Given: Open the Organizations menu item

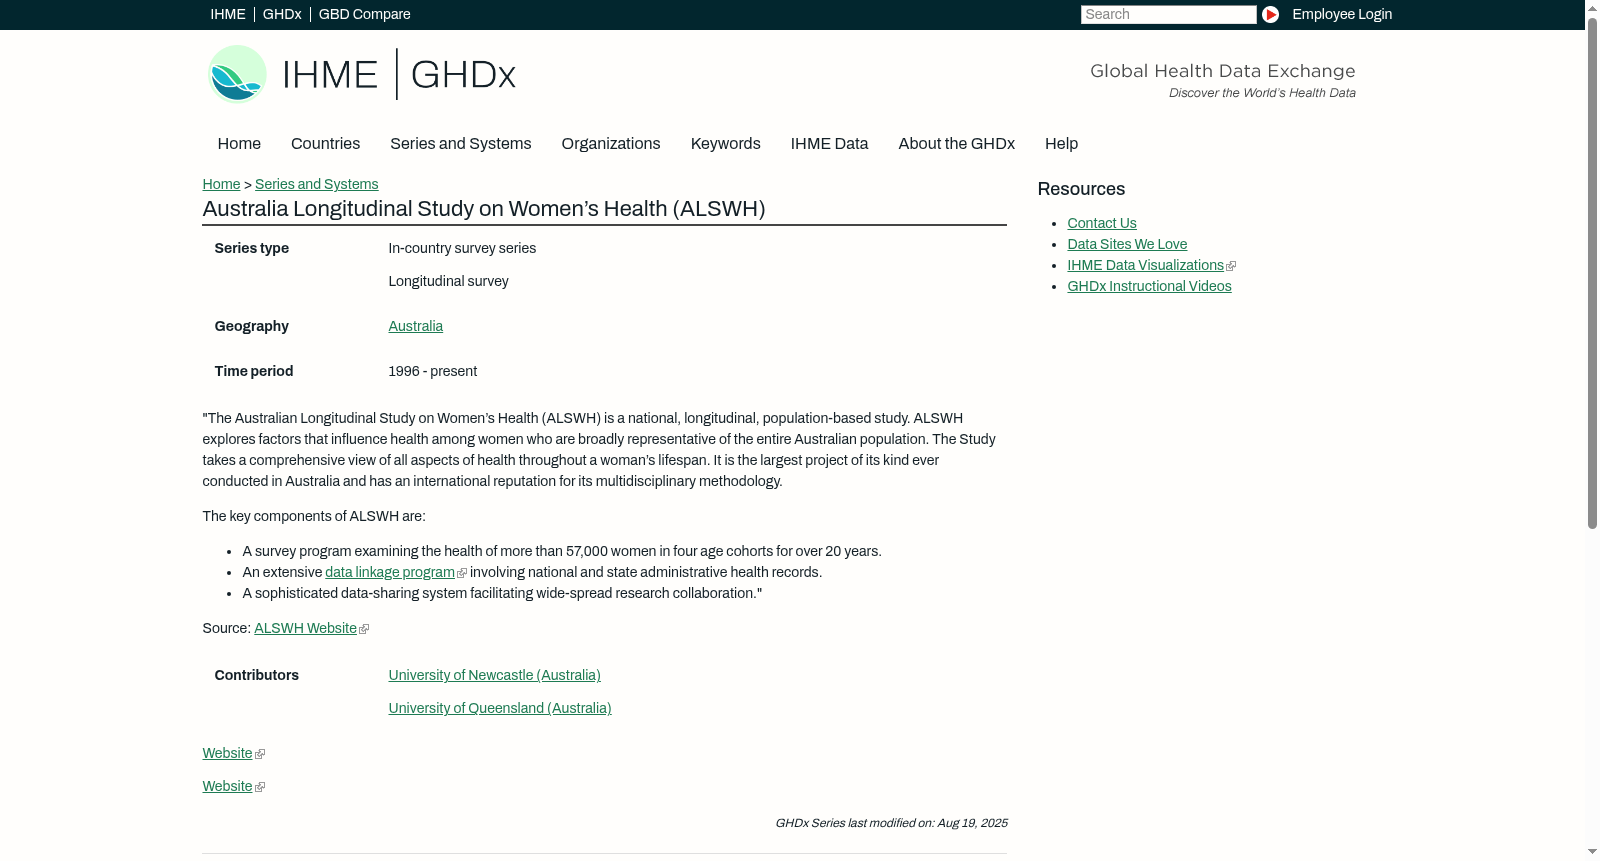Looking at the screenshot, I should (611, 144).
